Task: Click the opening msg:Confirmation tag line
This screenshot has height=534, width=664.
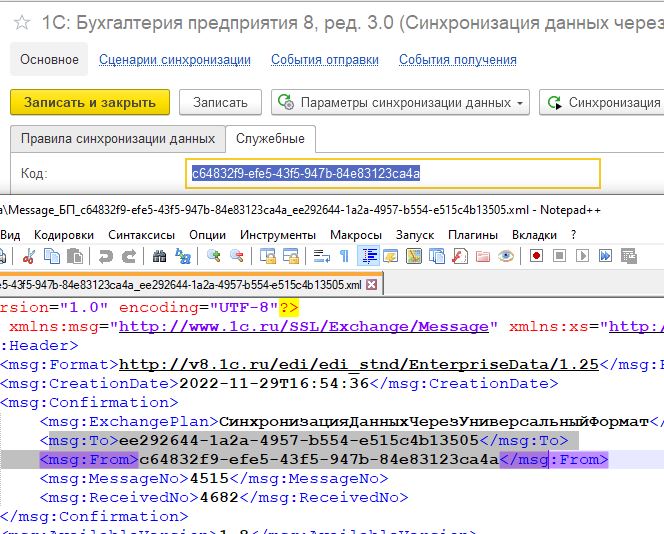Action: [x=89, y=403]
